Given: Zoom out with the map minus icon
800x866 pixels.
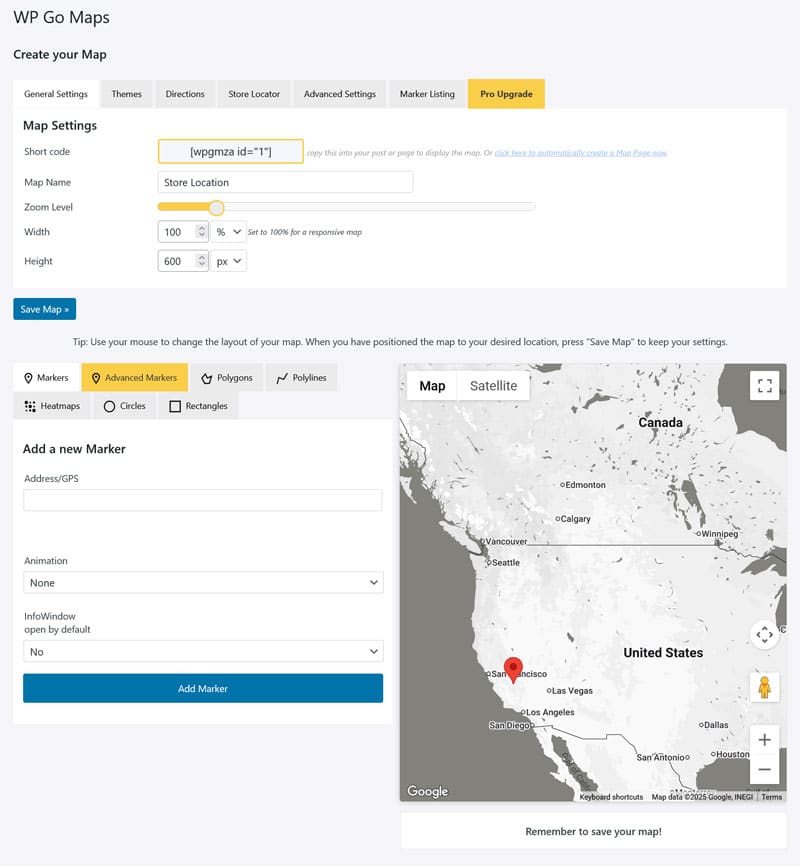Looking at the screenshot, I should pyautogui.click(x=765, y=769).
